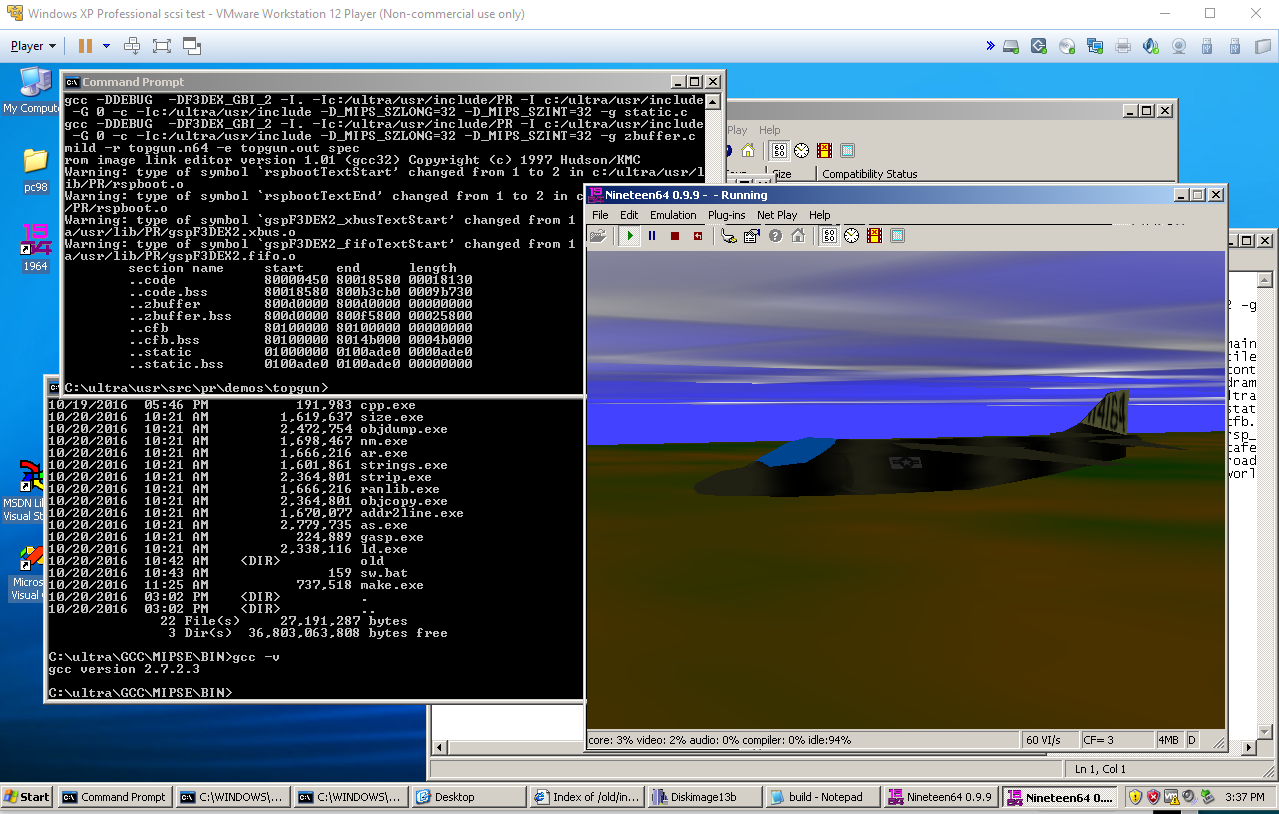Open Emulation menu in front Nineteen64 window
The width and height of the screenshot is (1279, 814).
(x=673, y=215)
